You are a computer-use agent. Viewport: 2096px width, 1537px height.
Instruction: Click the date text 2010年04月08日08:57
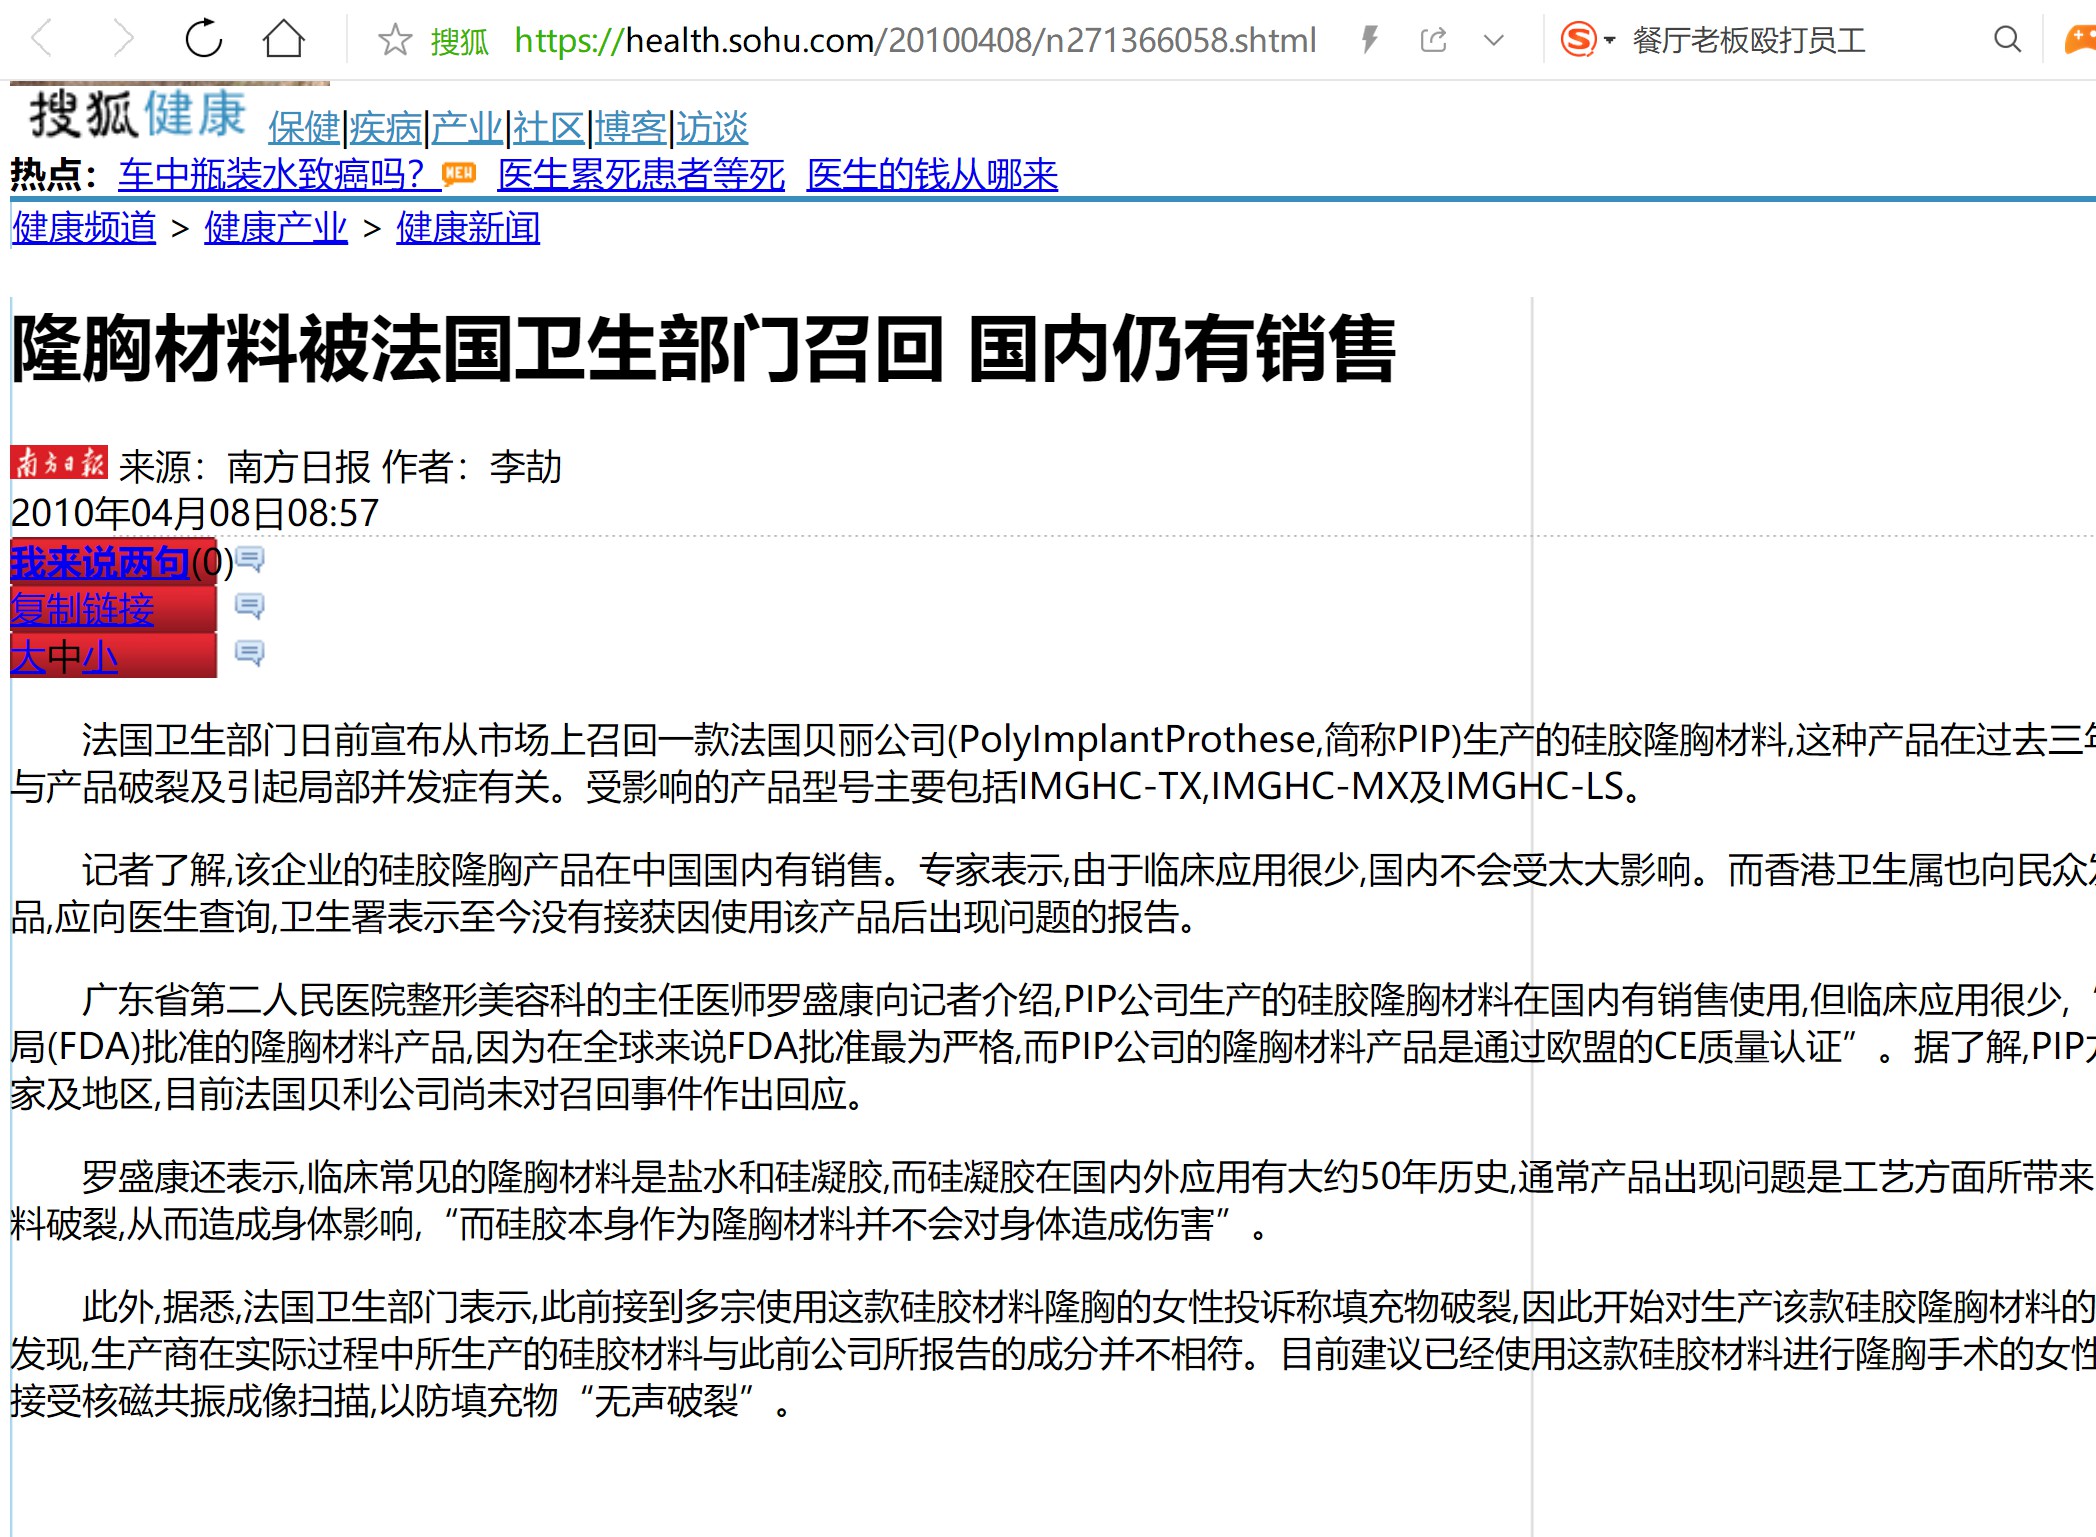[x=195, y=513]
